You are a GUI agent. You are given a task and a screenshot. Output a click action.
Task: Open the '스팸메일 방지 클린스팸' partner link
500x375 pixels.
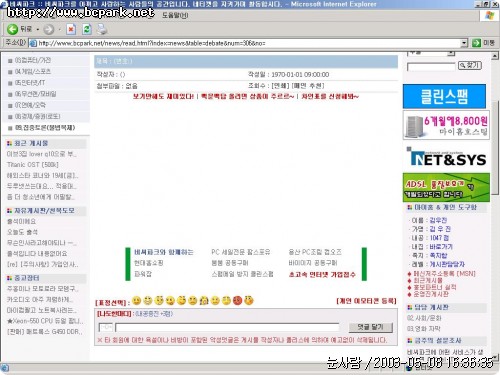242,274
